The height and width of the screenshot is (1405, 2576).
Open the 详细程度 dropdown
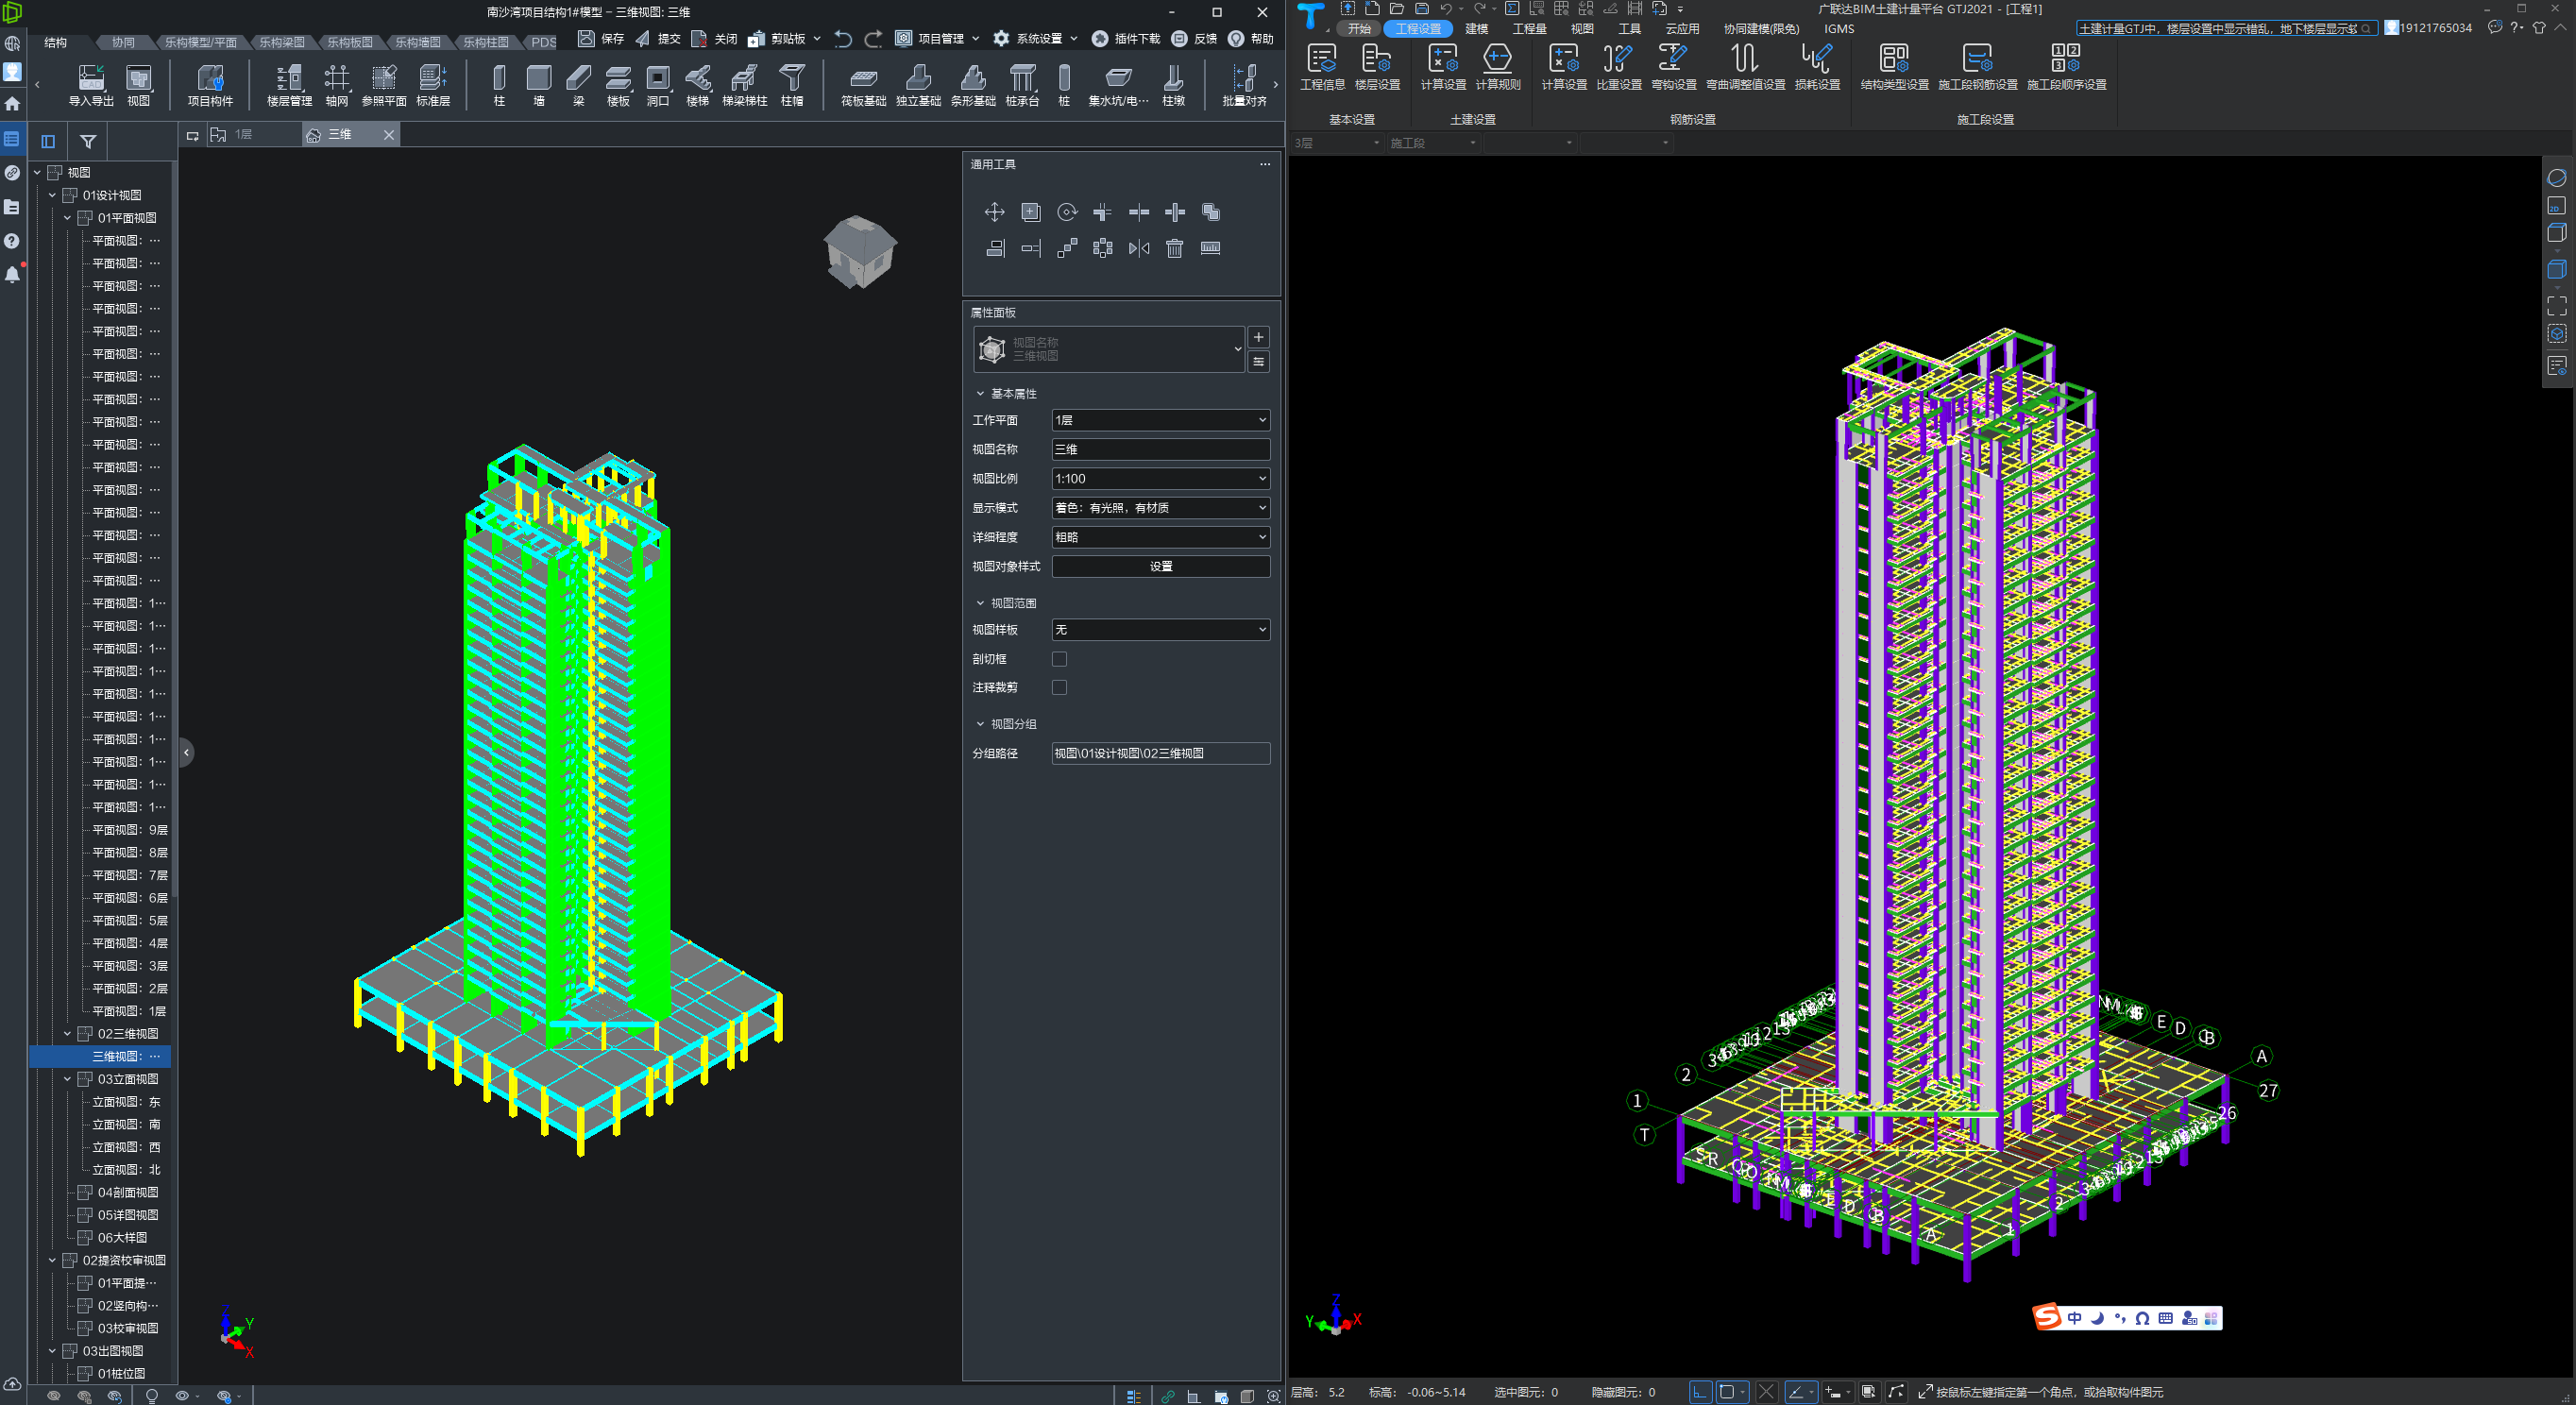(x=1160, y=537)
